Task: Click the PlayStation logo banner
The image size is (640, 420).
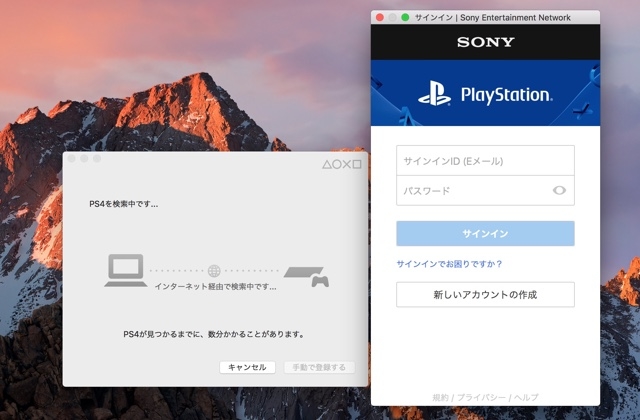Action: coord(485,94)
